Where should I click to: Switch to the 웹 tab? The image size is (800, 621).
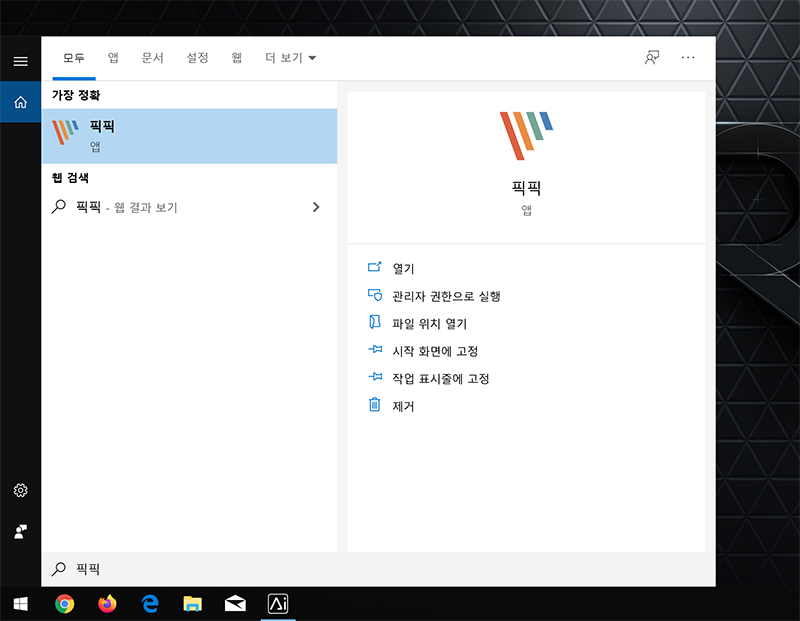point(237,58)
